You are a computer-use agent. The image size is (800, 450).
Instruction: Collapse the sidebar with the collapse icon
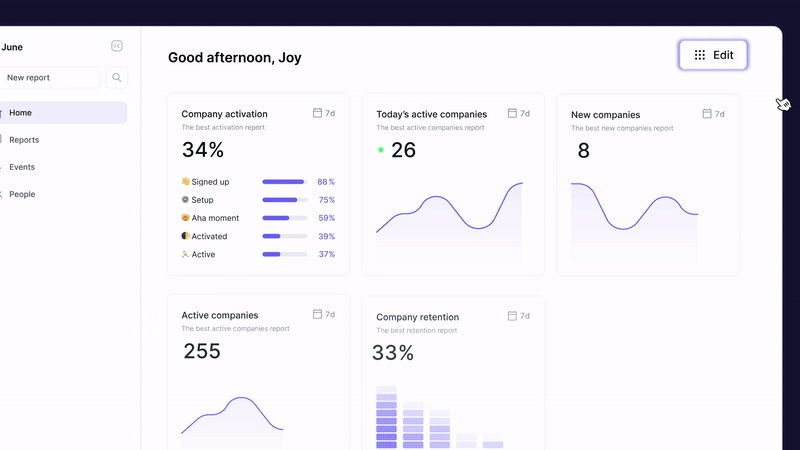click(117, 46)
